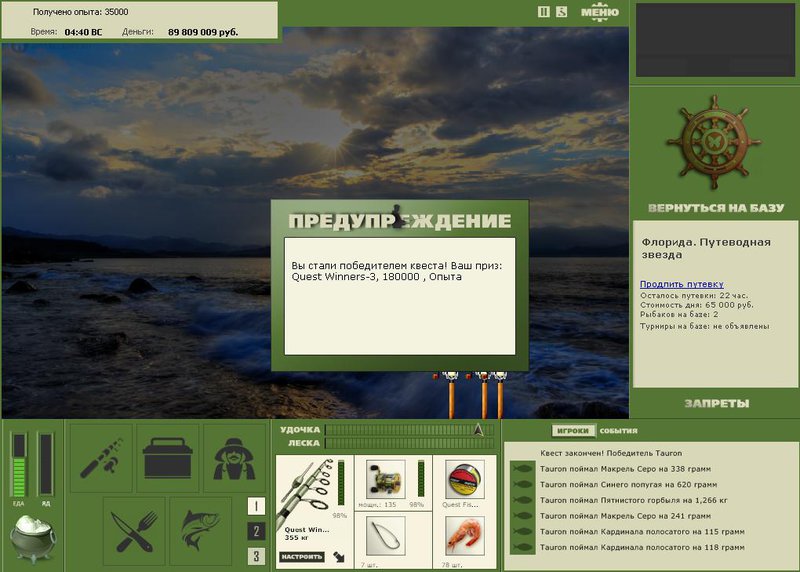Viewport: 800px width, 572px height.
Task: Switch to the СОБЫТИЯ tab
Action: (618, 431)
